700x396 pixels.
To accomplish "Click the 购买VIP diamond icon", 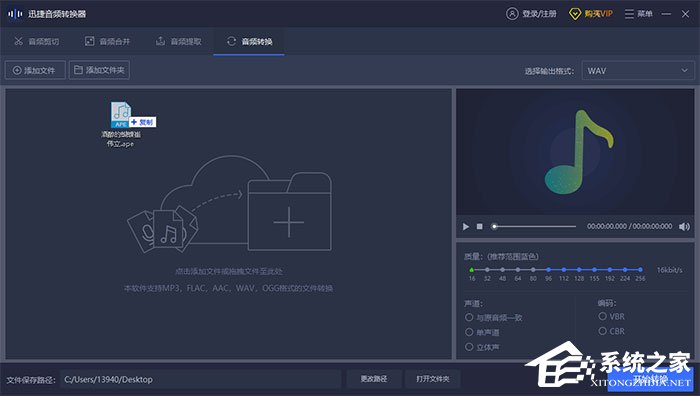I will pyautogui.click(x=575, y=14).
